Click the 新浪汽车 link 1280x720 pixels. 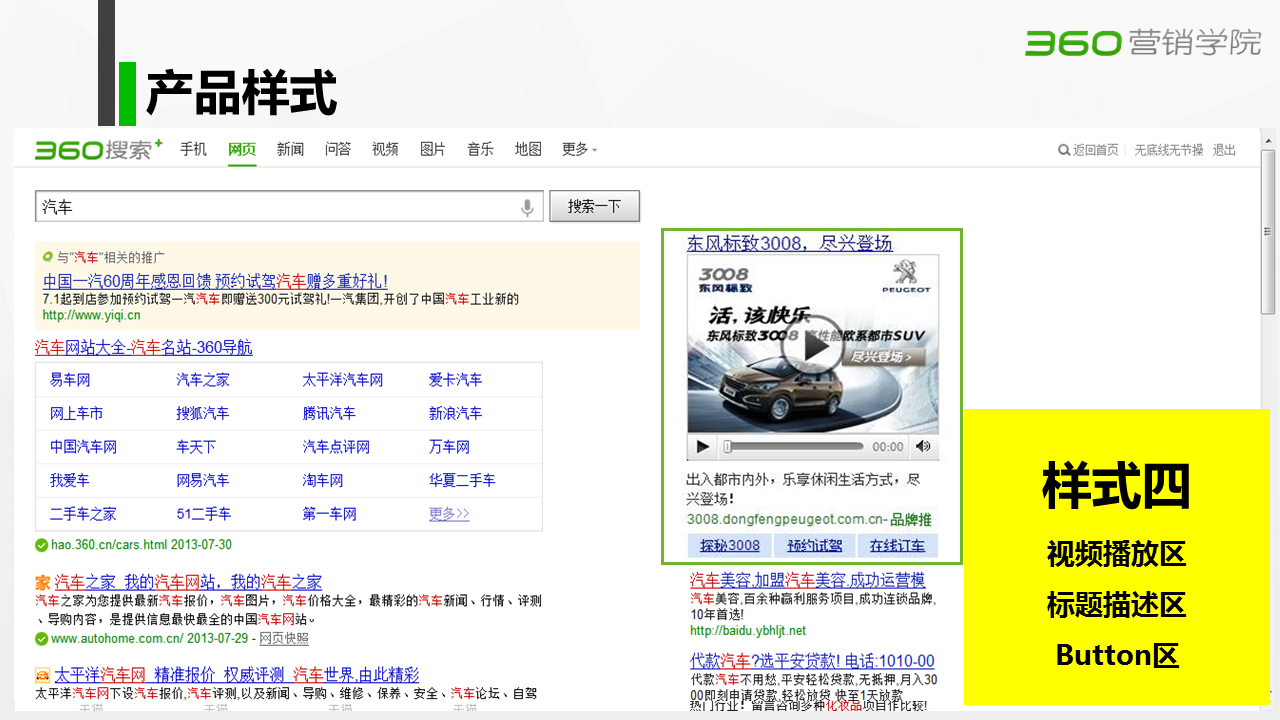(x=456, y=413)
